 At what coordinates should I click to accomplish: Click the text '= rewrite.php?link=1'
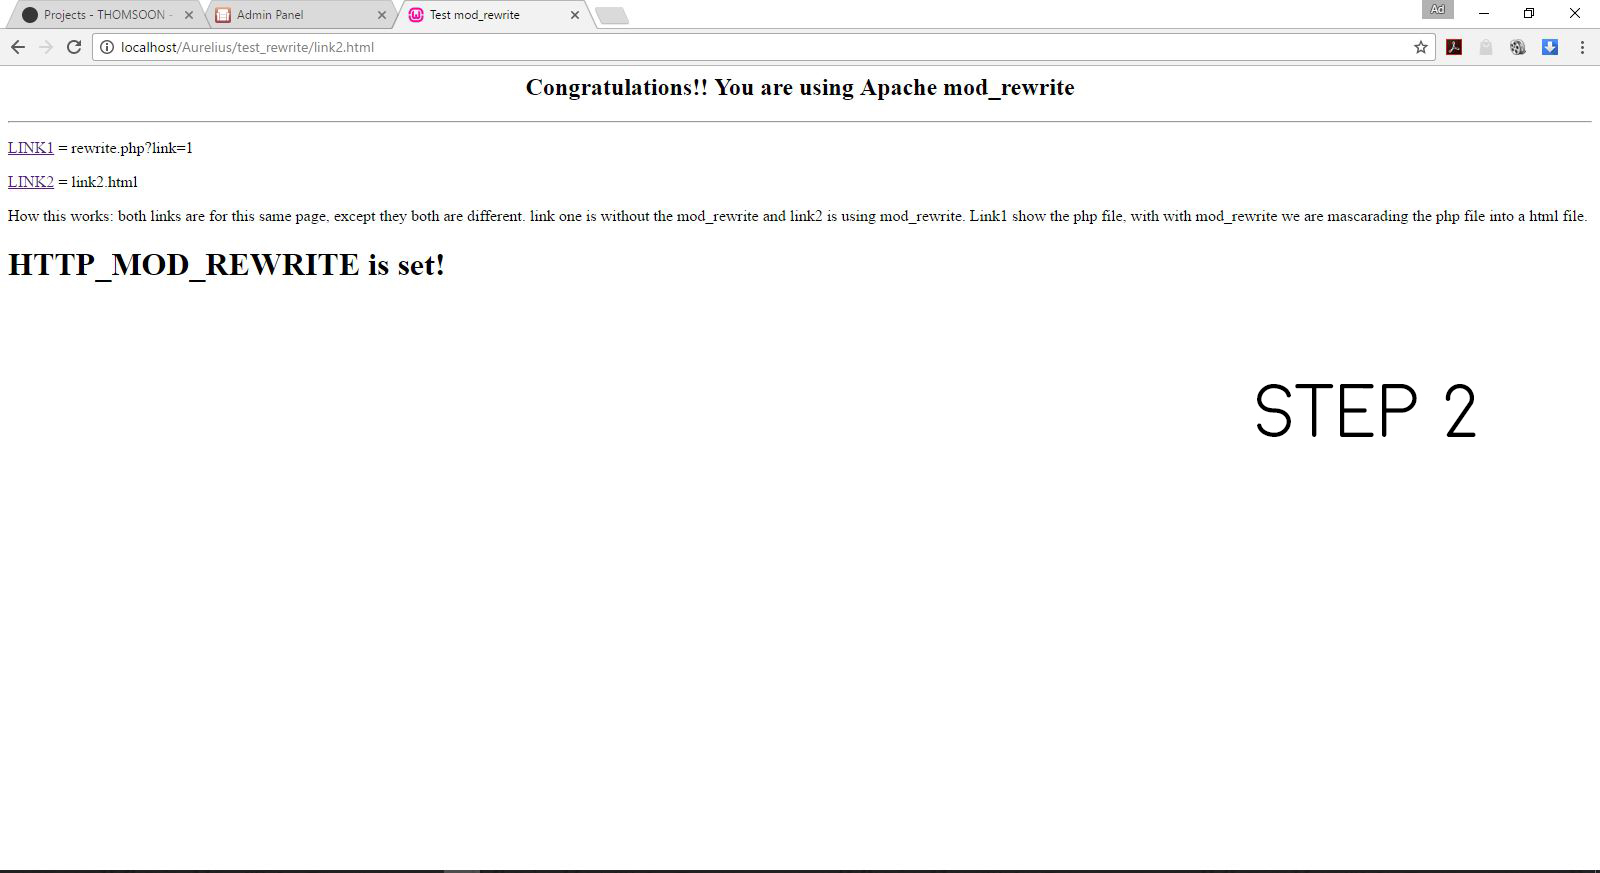[x=125, y=148]
